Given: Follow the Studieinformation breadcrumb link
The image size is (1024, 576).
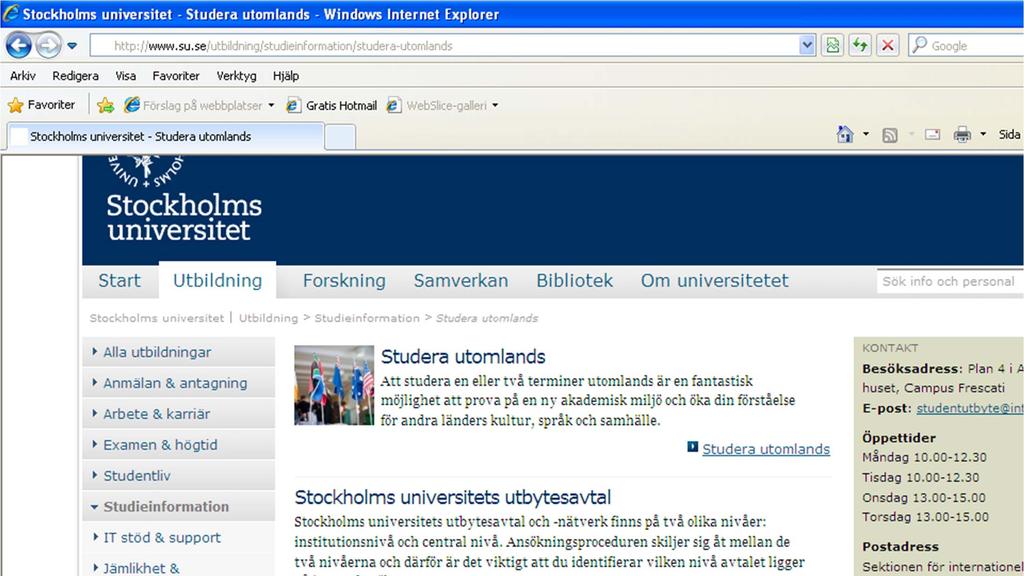Looking at the screenshot, I should (x=367, y=318).
